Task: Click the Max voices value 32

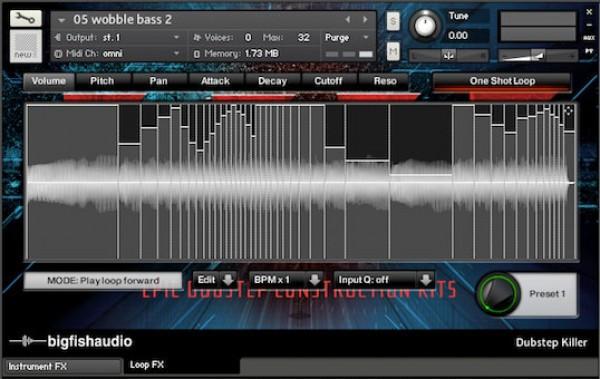Action: coord(303,38)
